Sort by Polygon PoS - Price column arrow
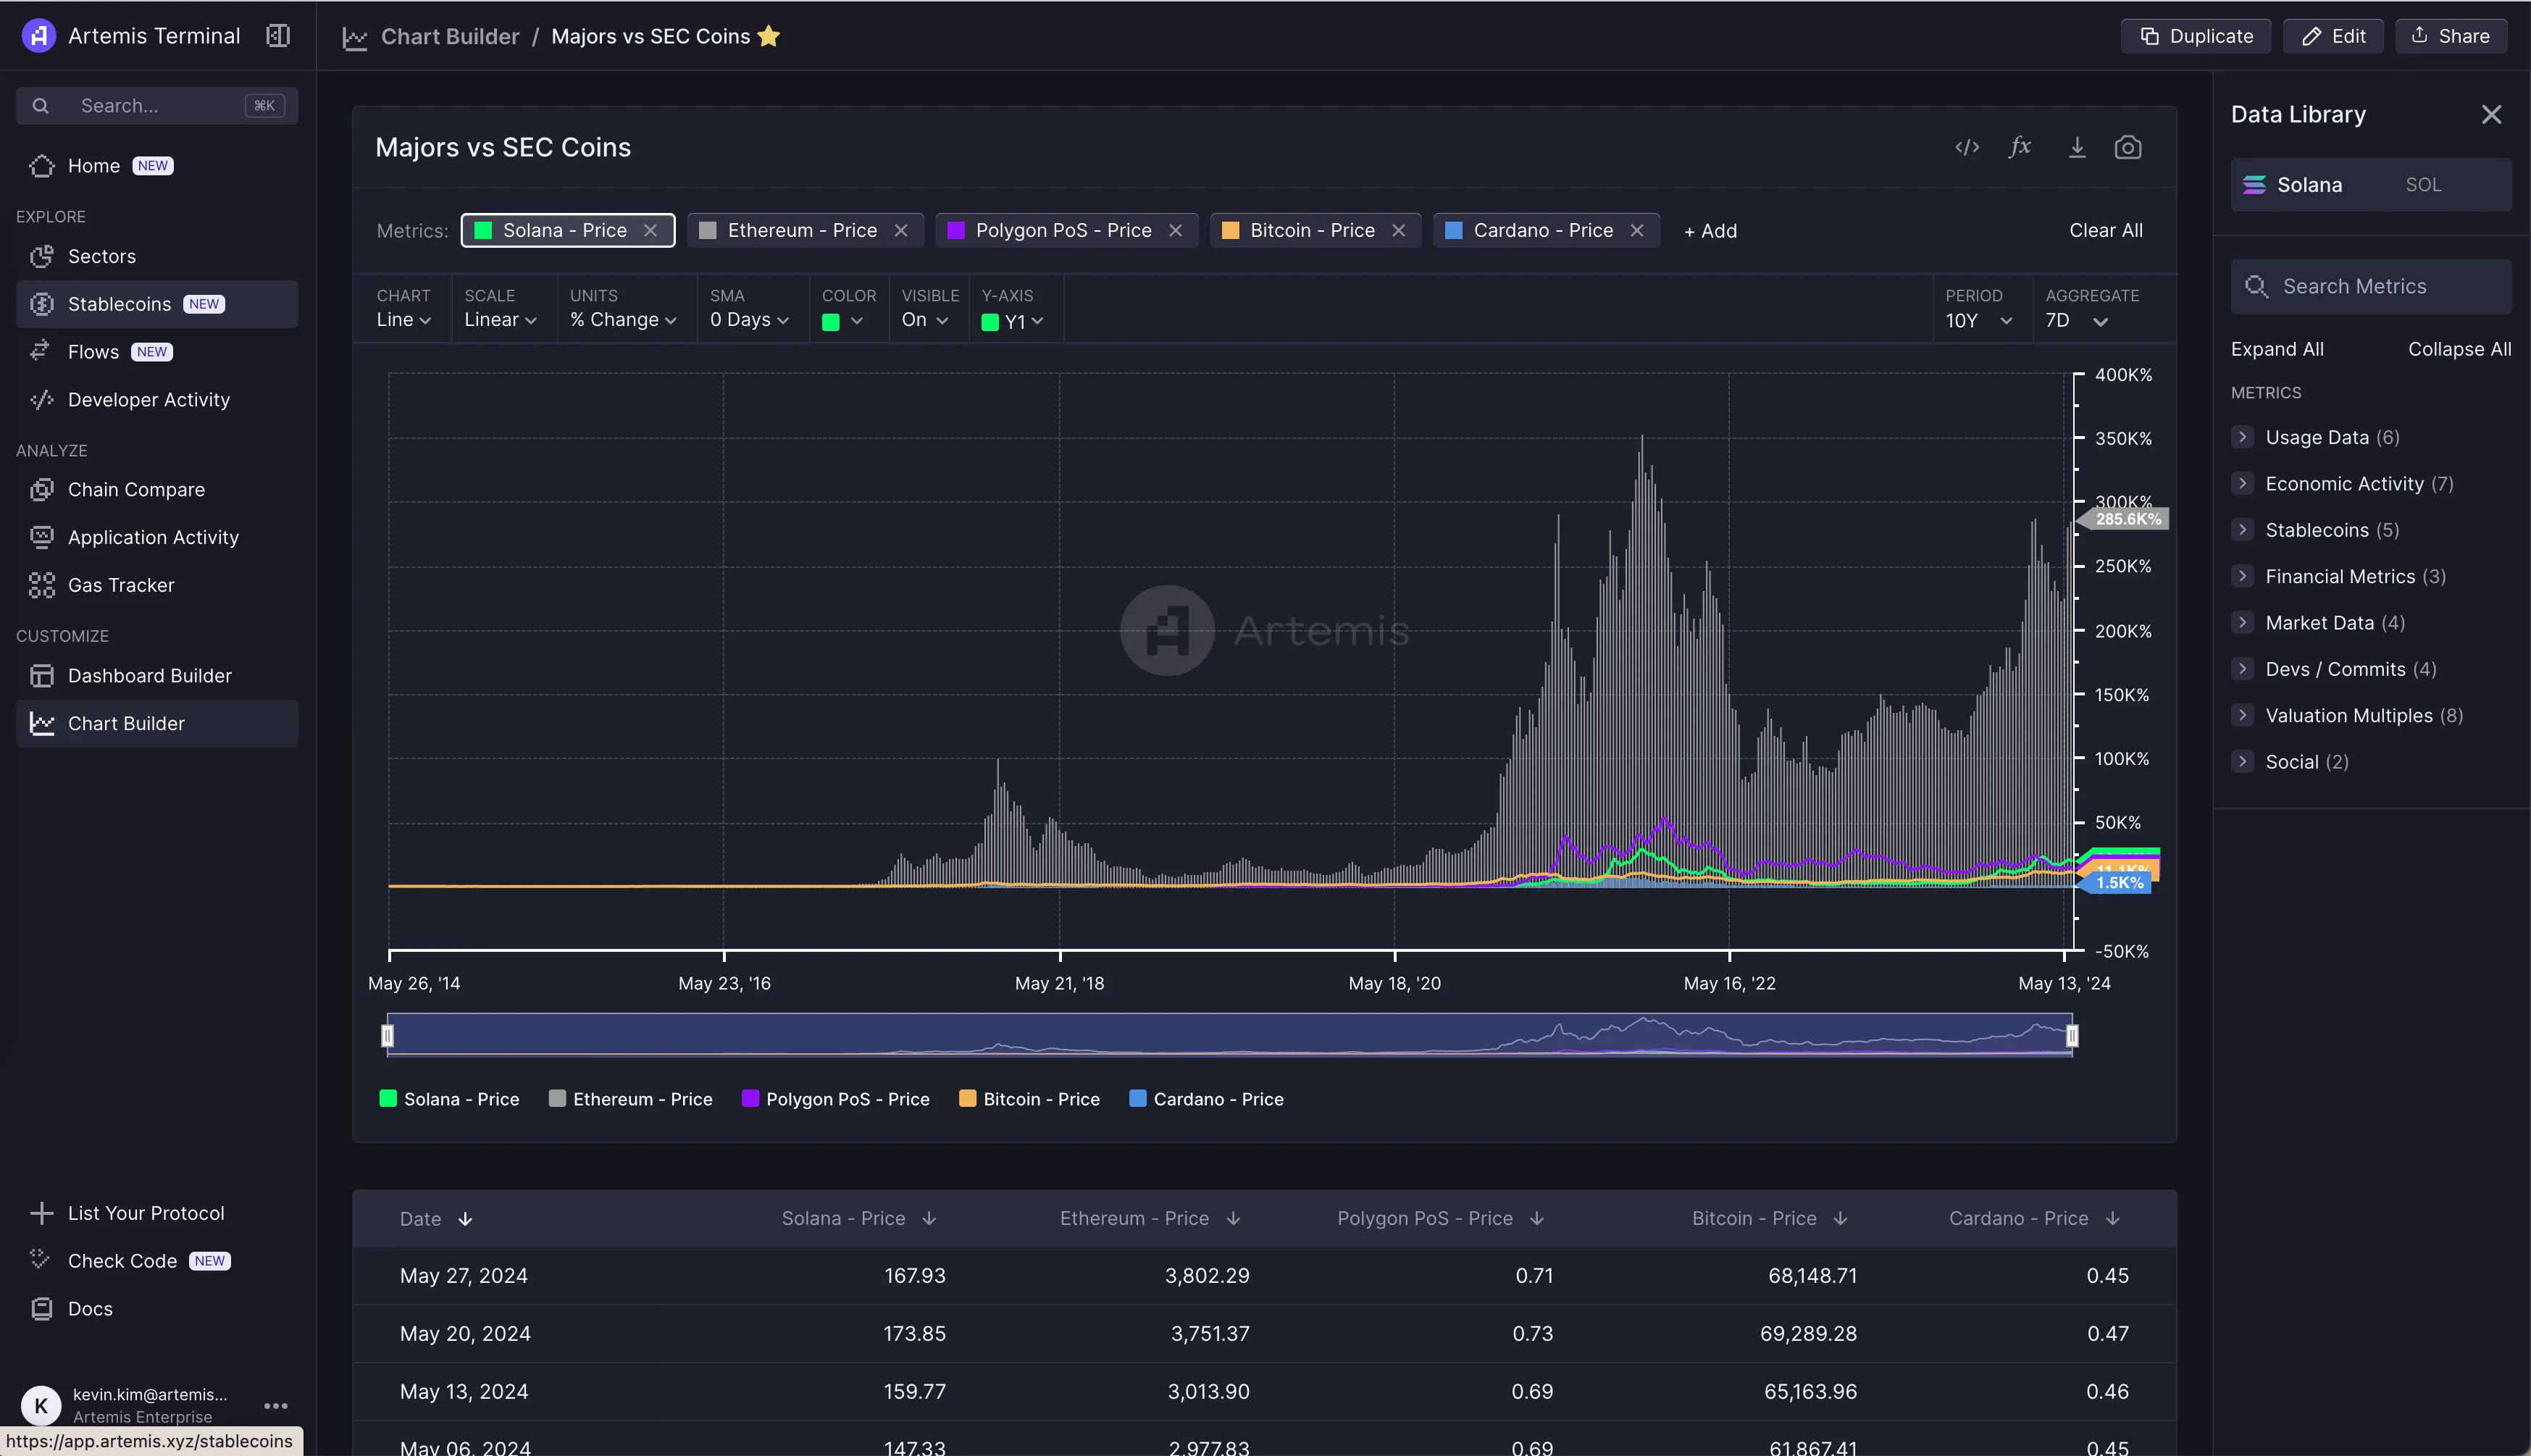 [x=1537, y=1218]
